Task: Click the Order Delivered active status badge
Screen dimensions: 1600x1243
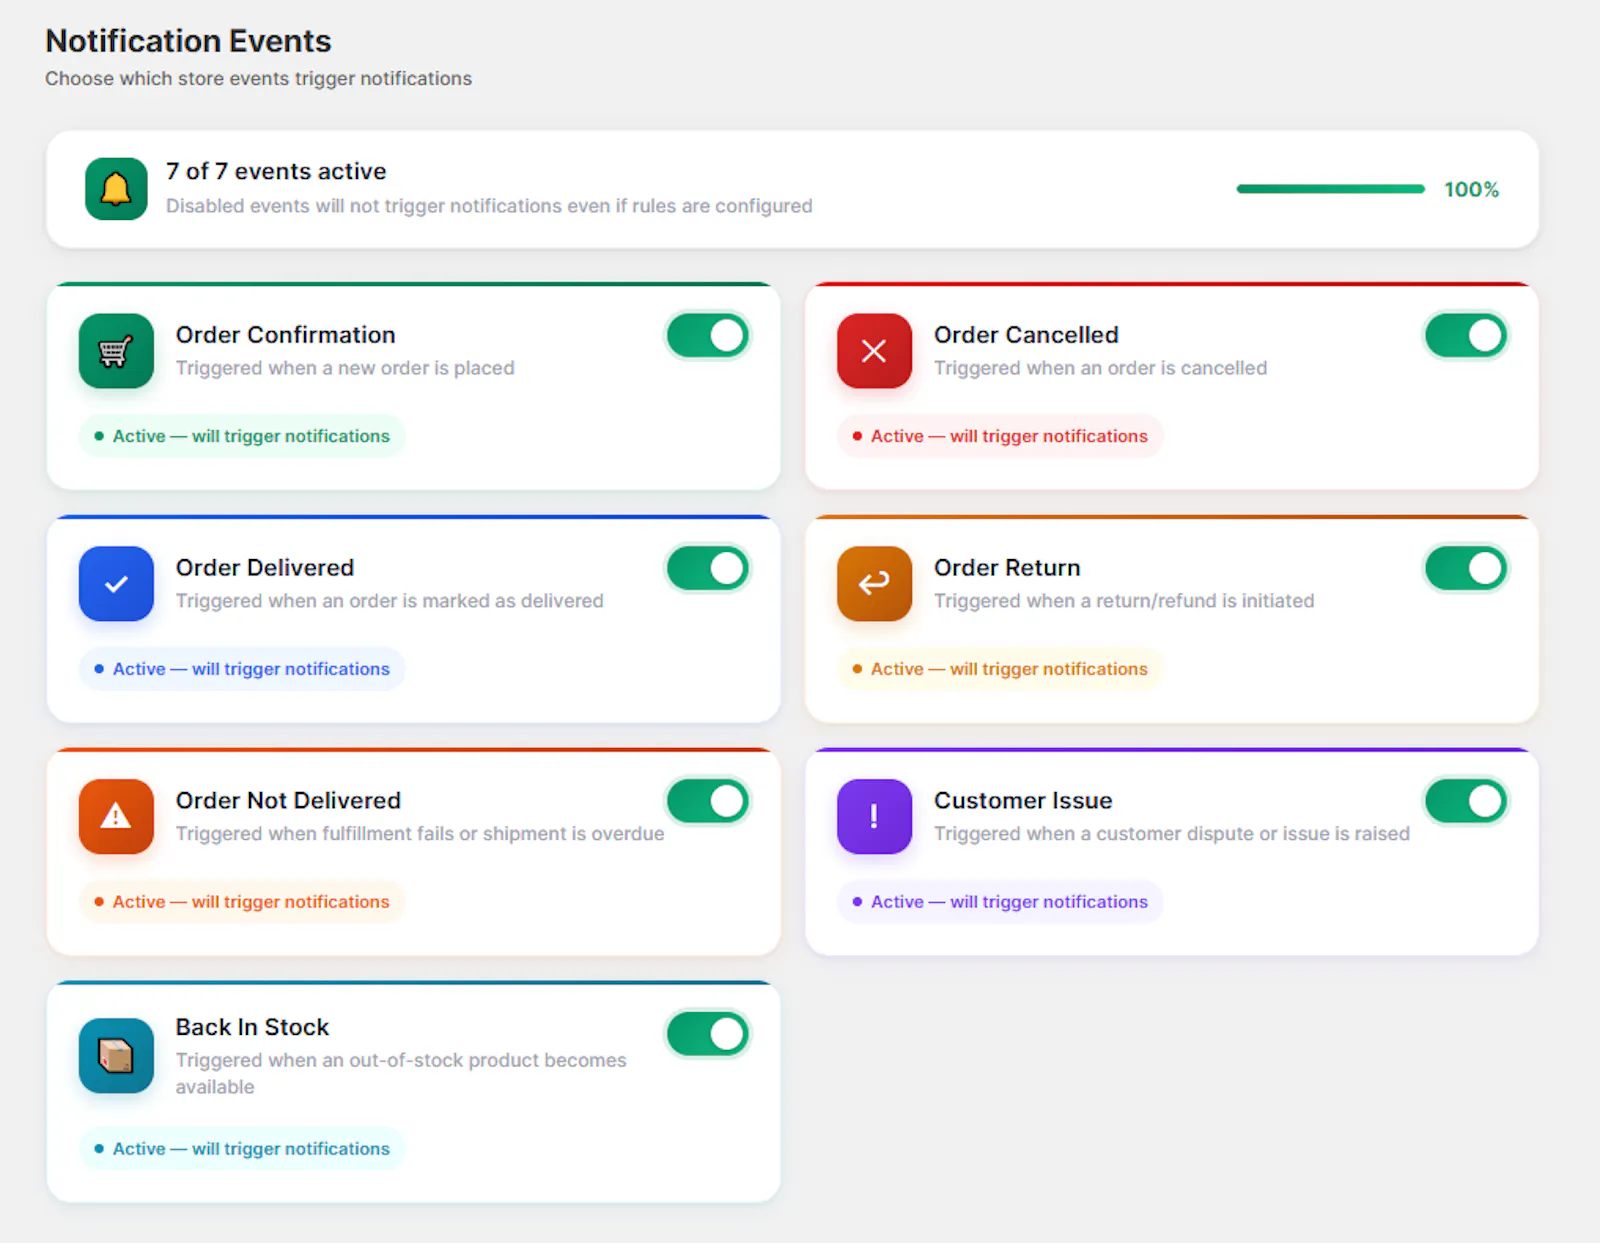Action: [242, 669]
